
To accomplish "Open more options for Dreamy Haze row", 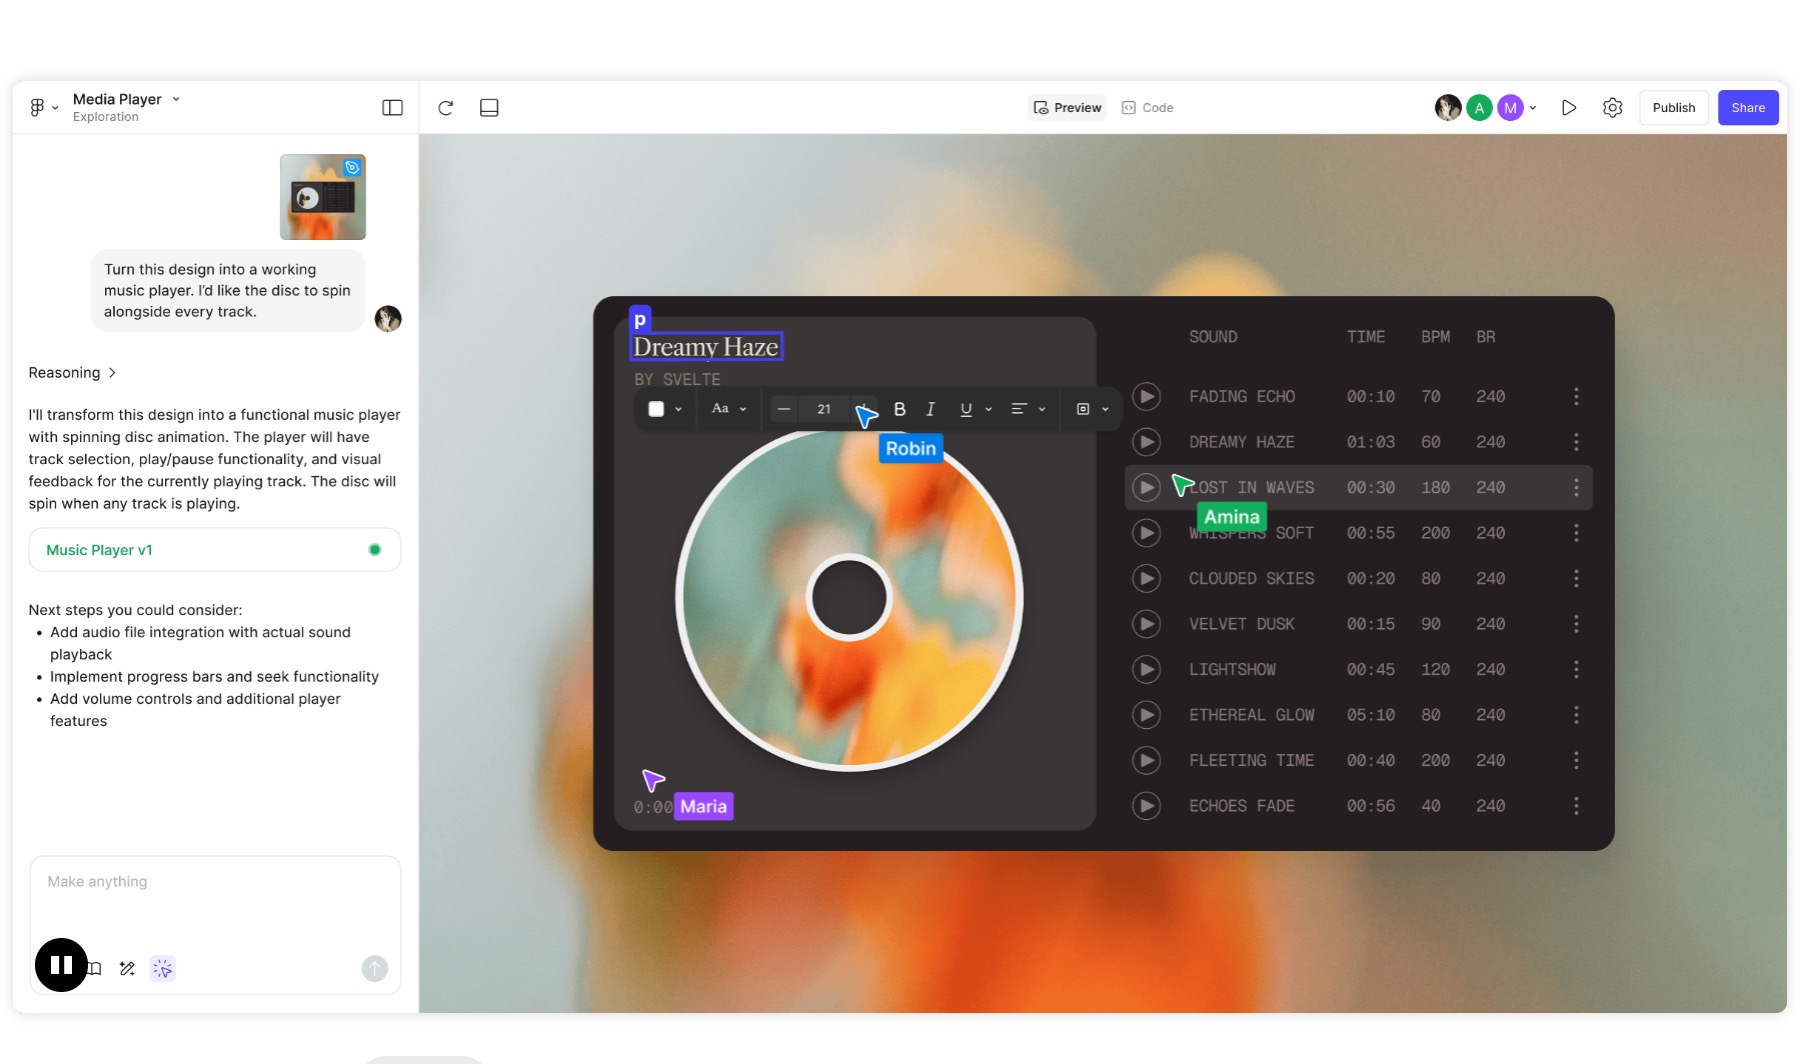I will pyautogui.click(x=1576, y=442).
